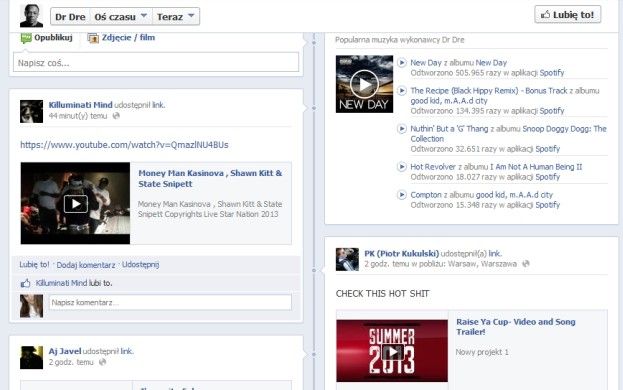Click play icon for Nuthin' But a 'G' Thang
623x390 pixels.
(x=402, y=129)
